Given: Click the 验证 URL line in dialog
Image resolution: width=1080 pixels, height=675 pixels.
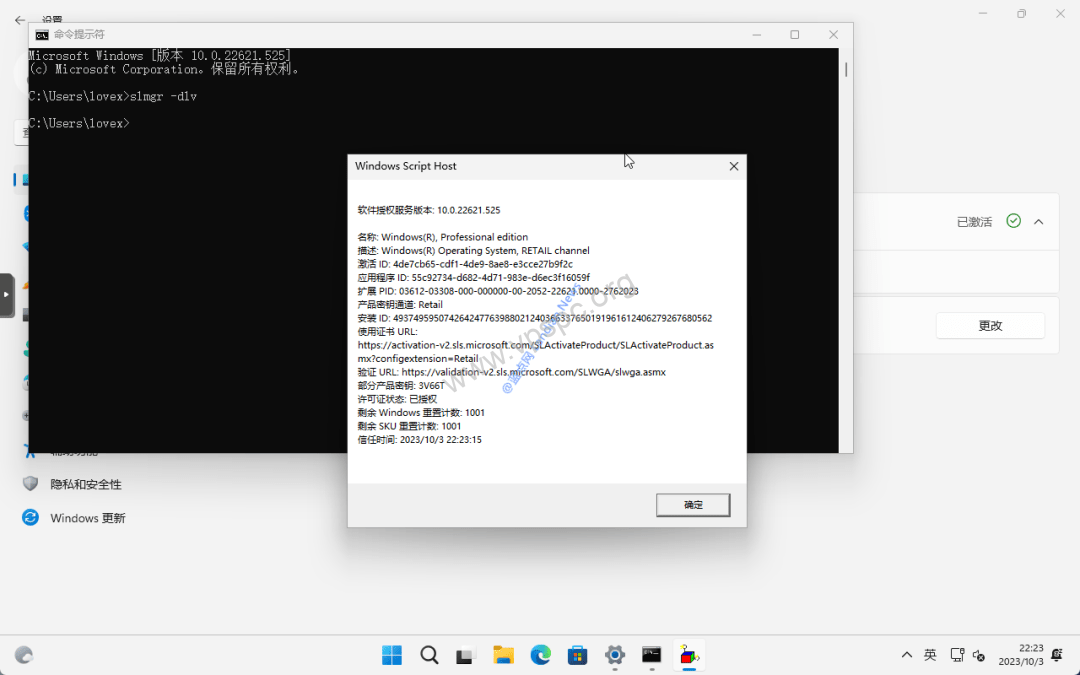Looking at the screenshot, I should click(x=512, y=372).
